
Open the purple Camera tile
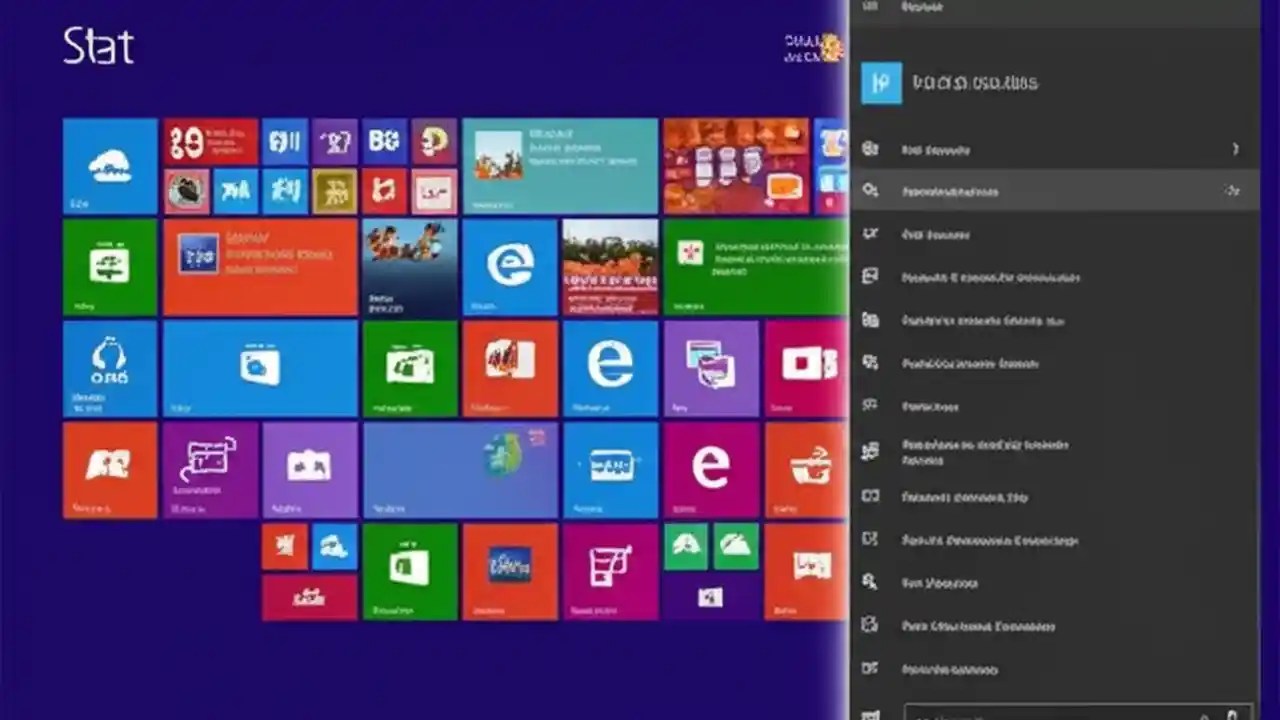pyautogui.click(x=309, y=471)
